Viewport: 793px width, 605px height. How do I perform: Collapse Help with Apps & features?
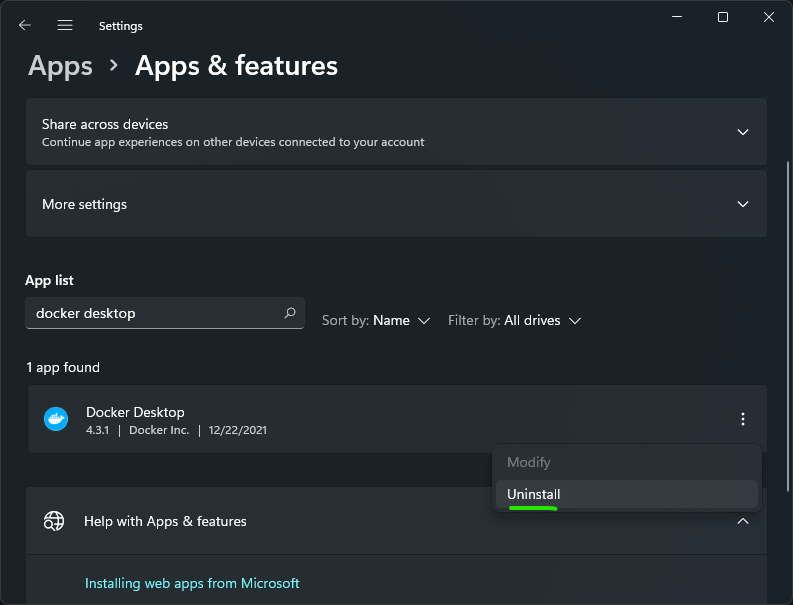point(742,521)
